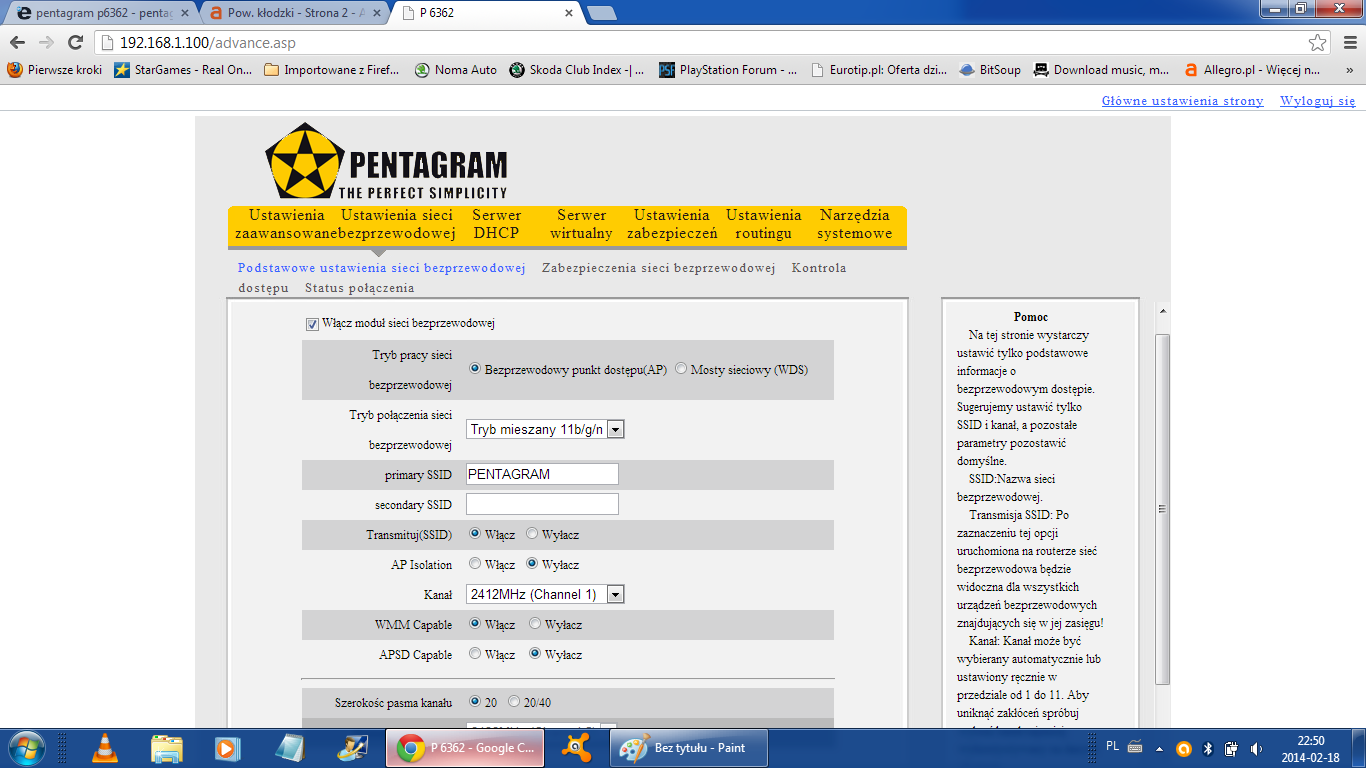Open Zabezpieczenia sieci bezprzewodowej submenu

pos(659,268)
